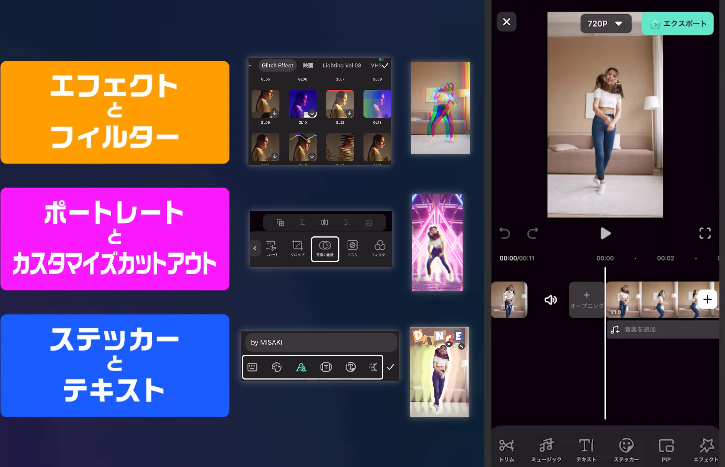Open the circled T font icon
The image size is (725, 467).
coord(350,367)
